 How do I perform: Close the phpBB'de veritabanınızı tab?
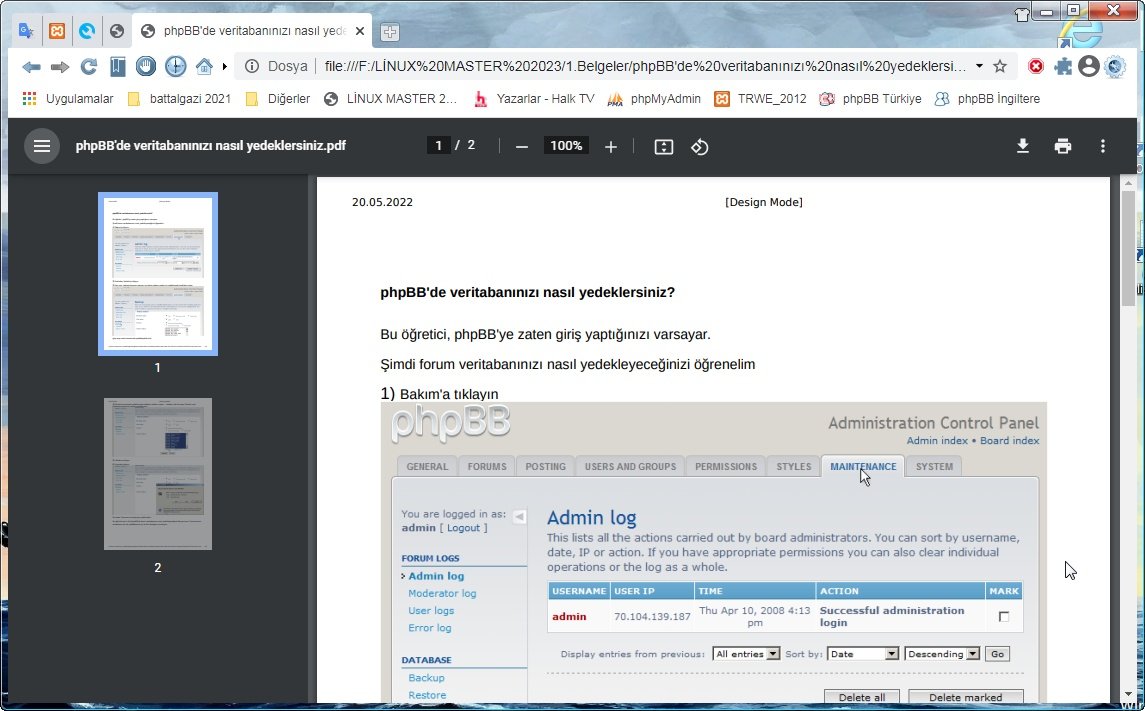[359, 31]
